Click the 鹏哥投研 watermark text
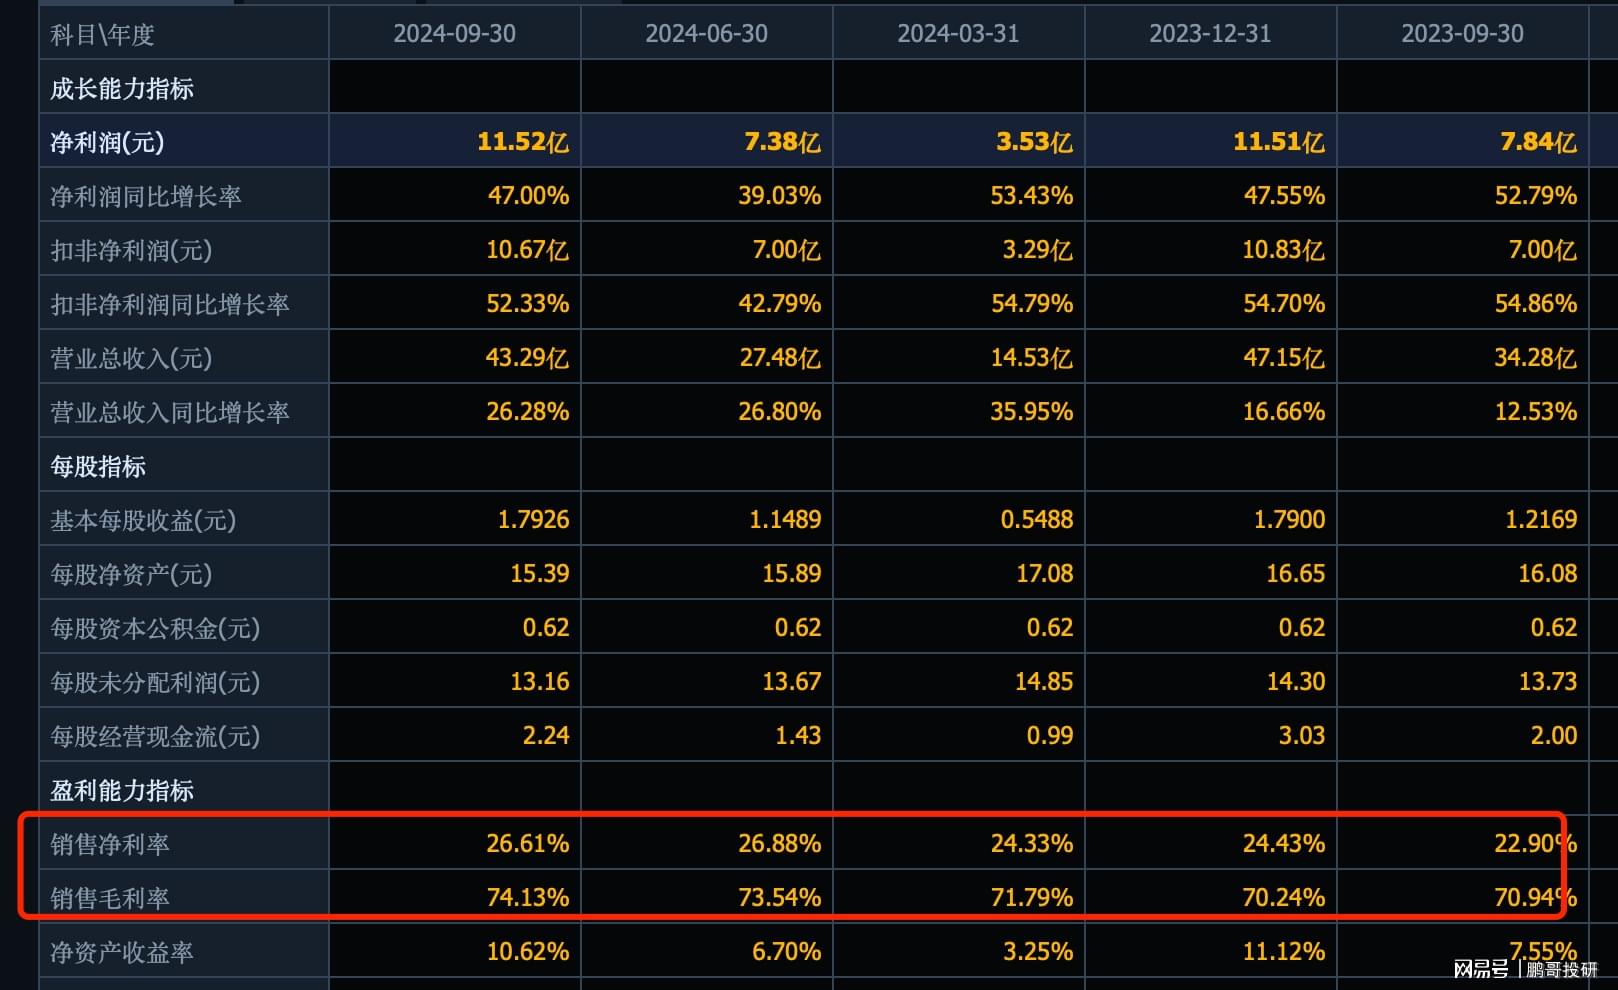1618x990 pixels. point(1562,969)
